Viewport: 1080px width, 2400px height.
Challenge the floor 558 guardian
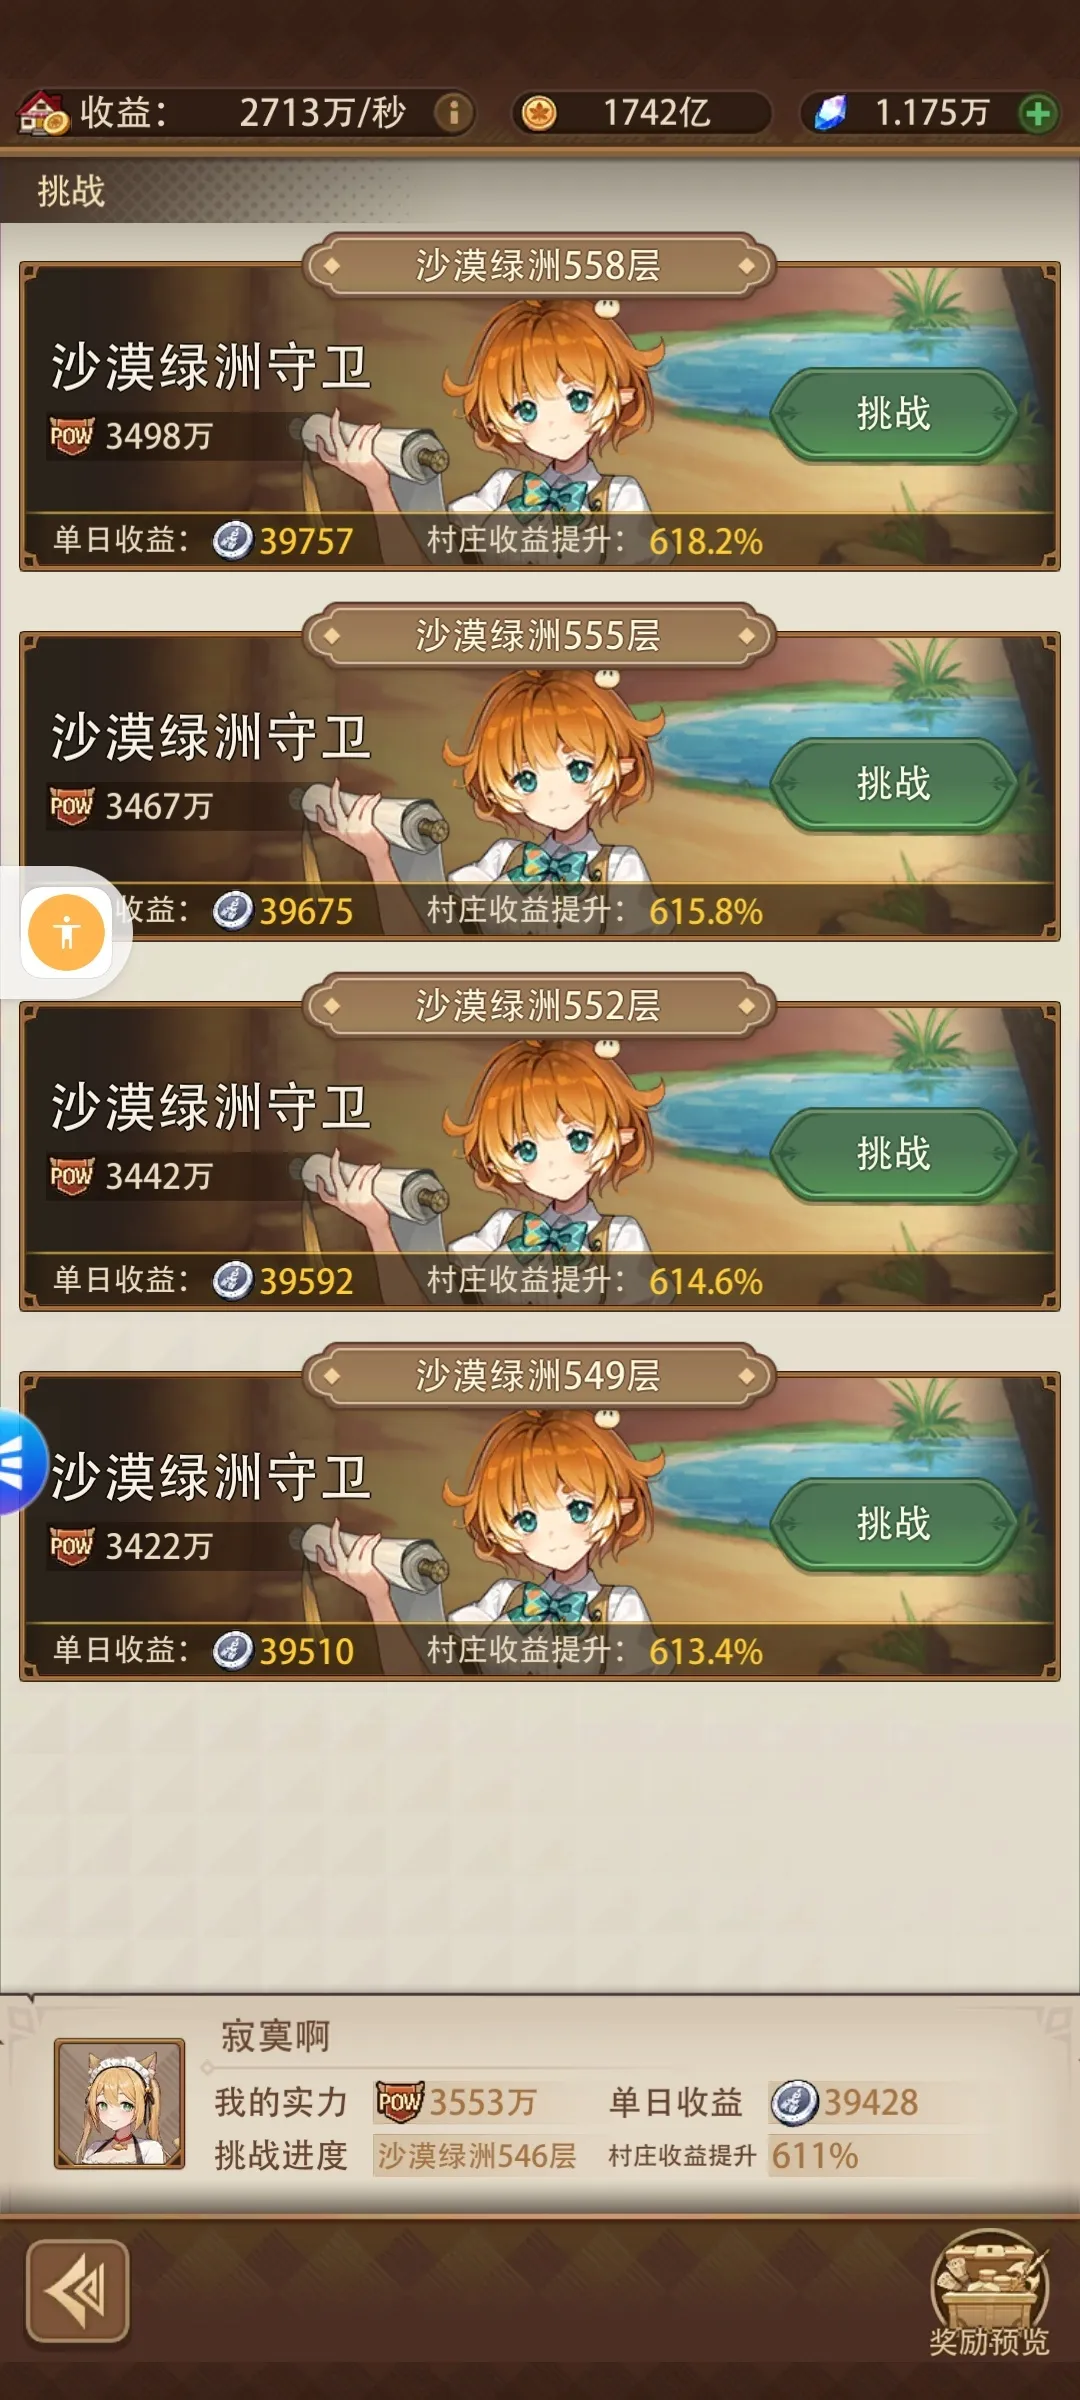[x=893, y=414]
